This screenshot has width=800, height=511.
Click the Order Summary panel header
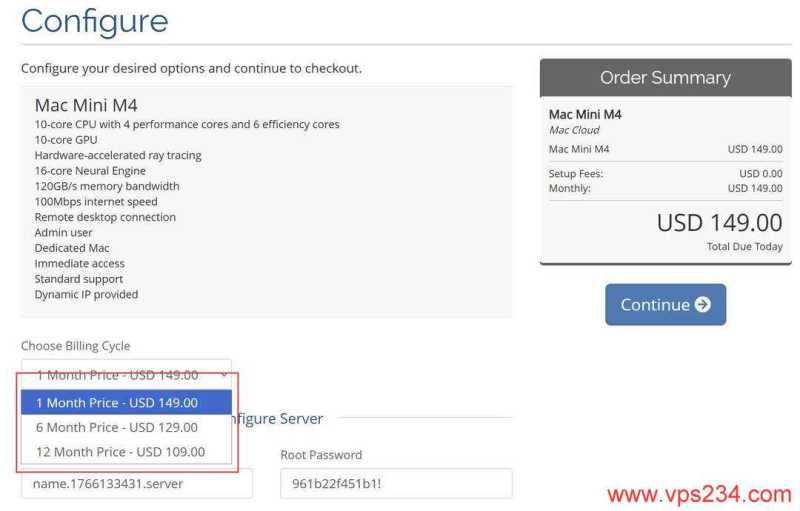tap(665, 78)
